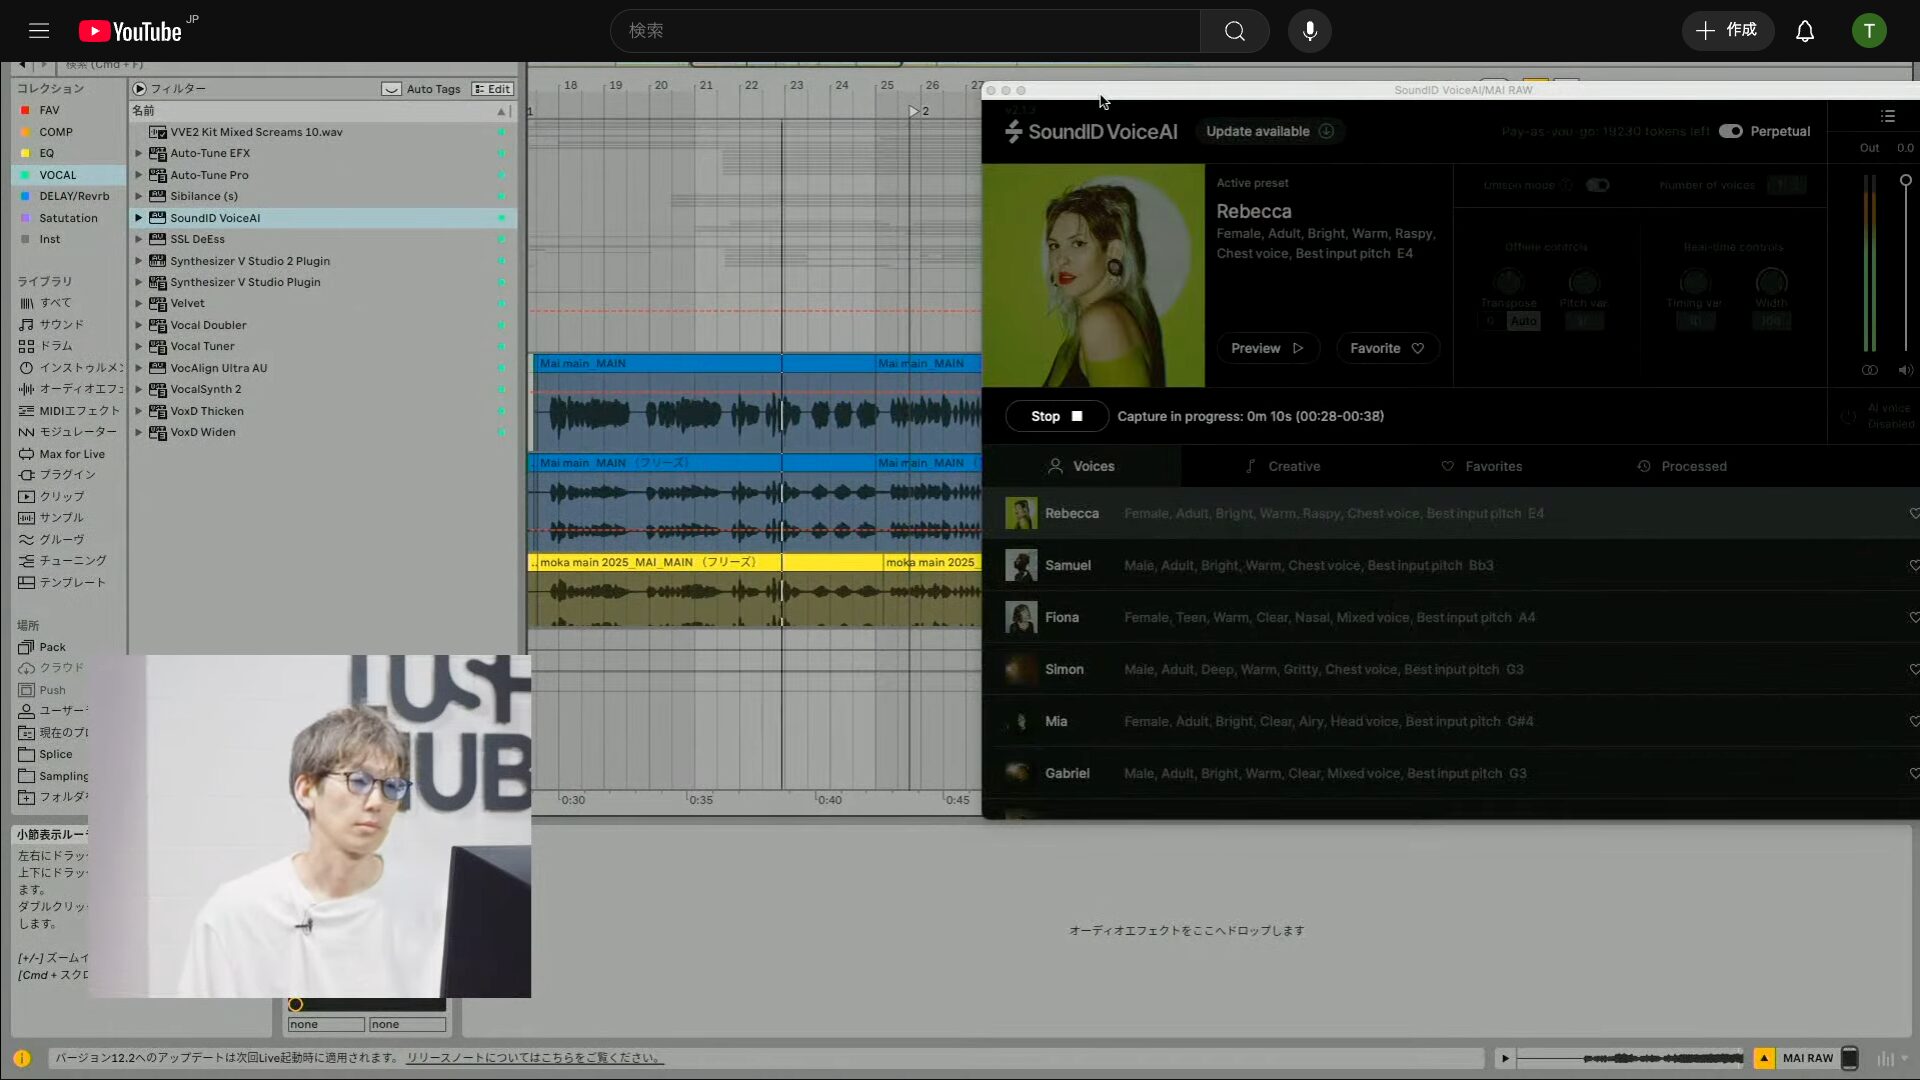The width and height of the screenshot is (1920, 1080).
Task: Select VVE2 Kit Mixed Screams 10.wav file
Action: 256,132
